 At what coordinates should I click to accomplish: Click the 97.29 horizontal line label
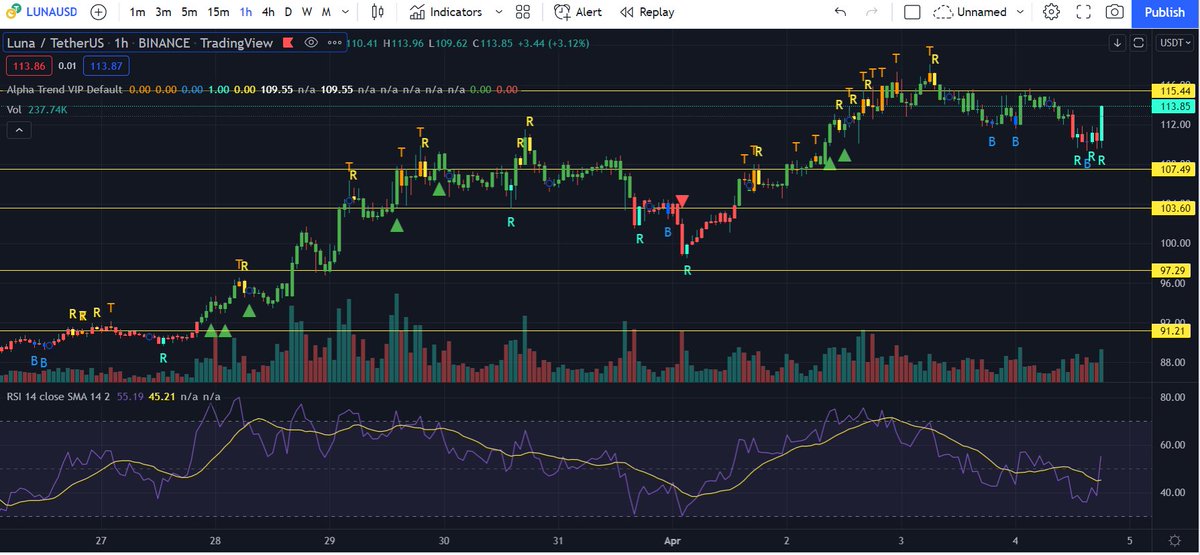pos(1173,271)
